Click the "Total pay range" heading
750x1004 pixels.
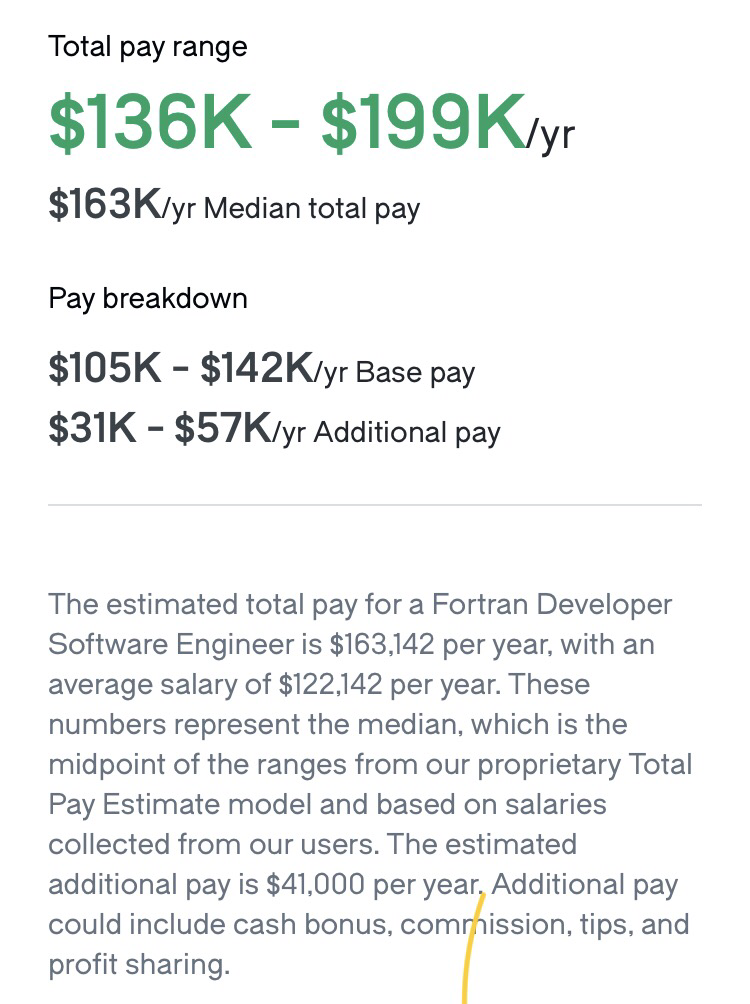(x=148, y=47)
